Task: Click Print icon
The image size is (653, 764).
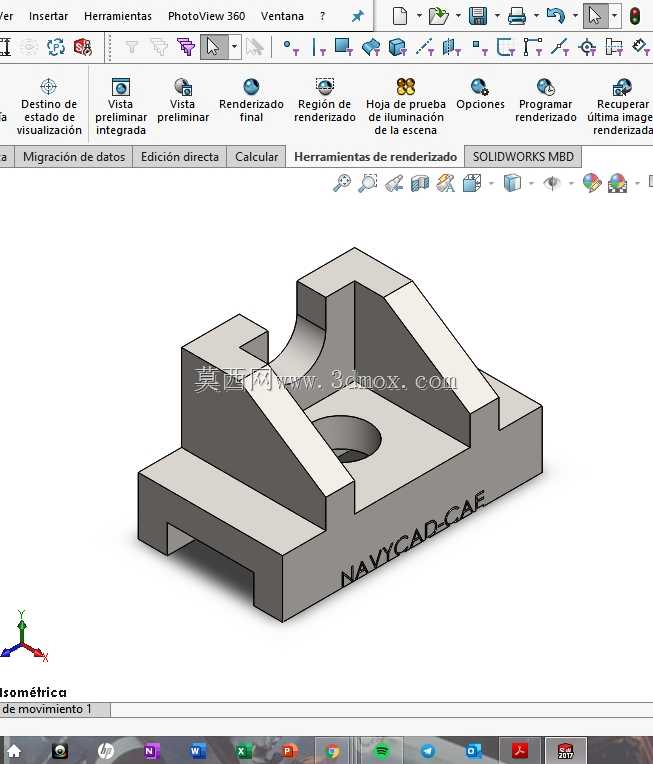Action: [x=517, y=16]
